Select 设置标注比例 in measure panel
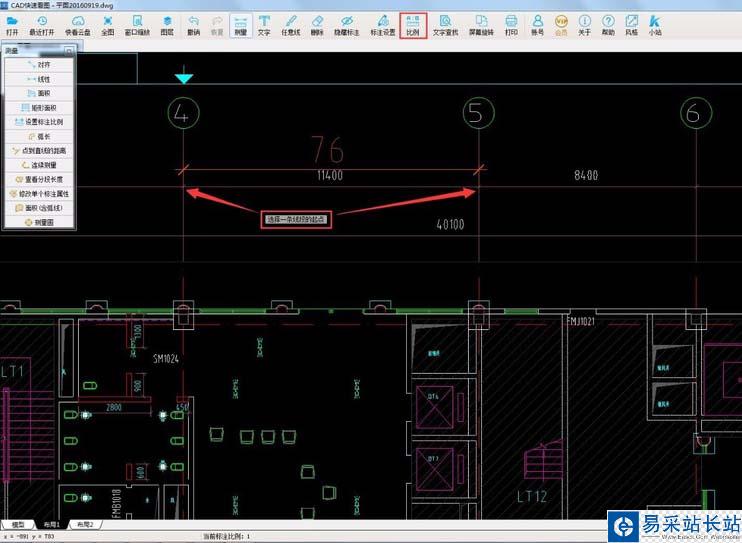Screen dimensions: 742x543 coord(40,122)
